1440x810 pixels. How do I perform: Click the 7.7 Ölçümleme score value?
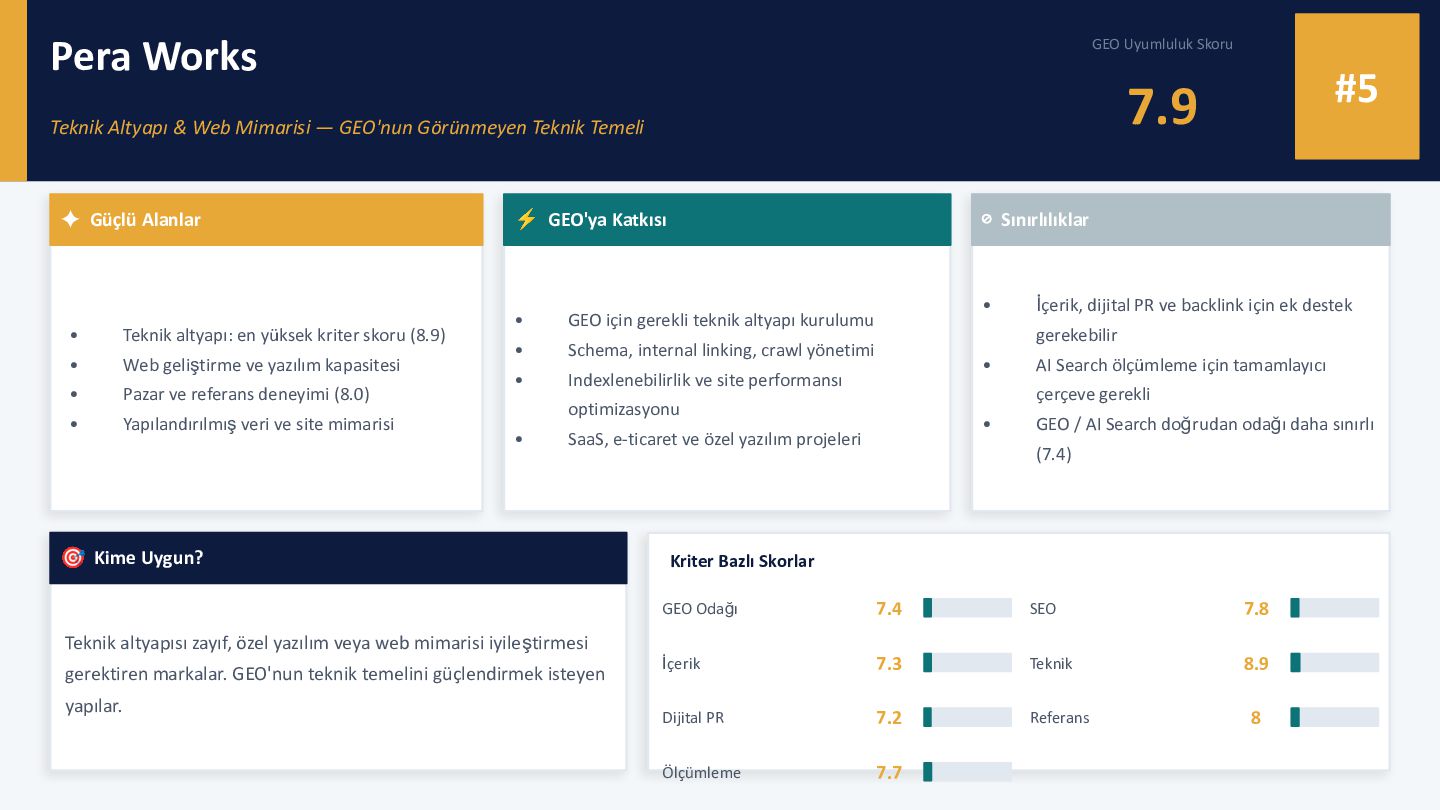pos(889,772)
